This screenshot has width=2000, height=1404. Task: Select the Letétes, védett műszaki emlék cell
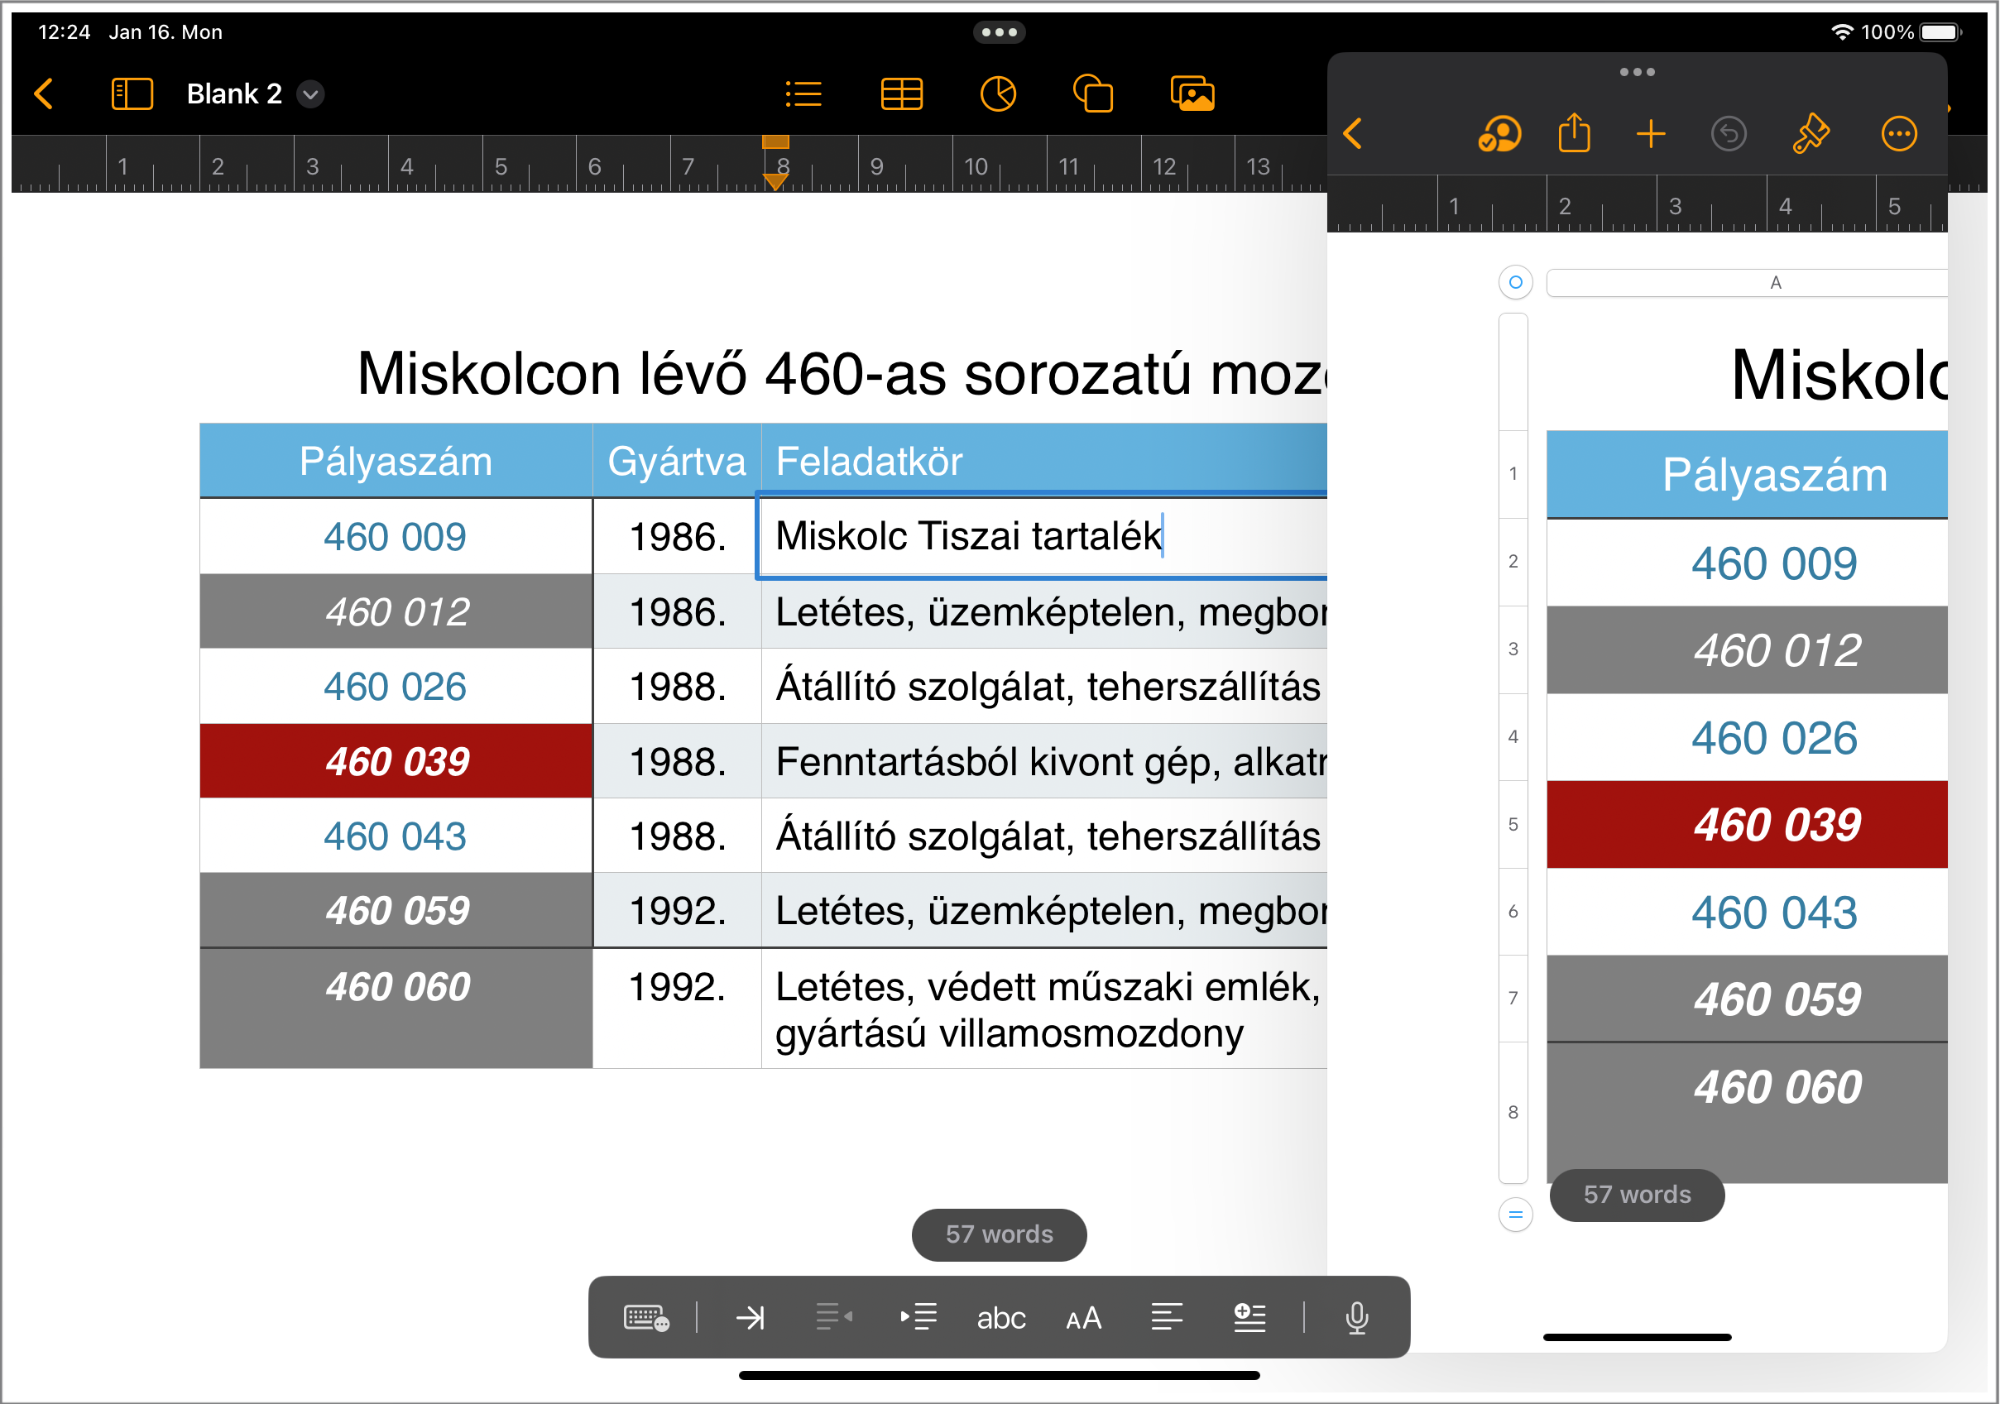1044,1009
